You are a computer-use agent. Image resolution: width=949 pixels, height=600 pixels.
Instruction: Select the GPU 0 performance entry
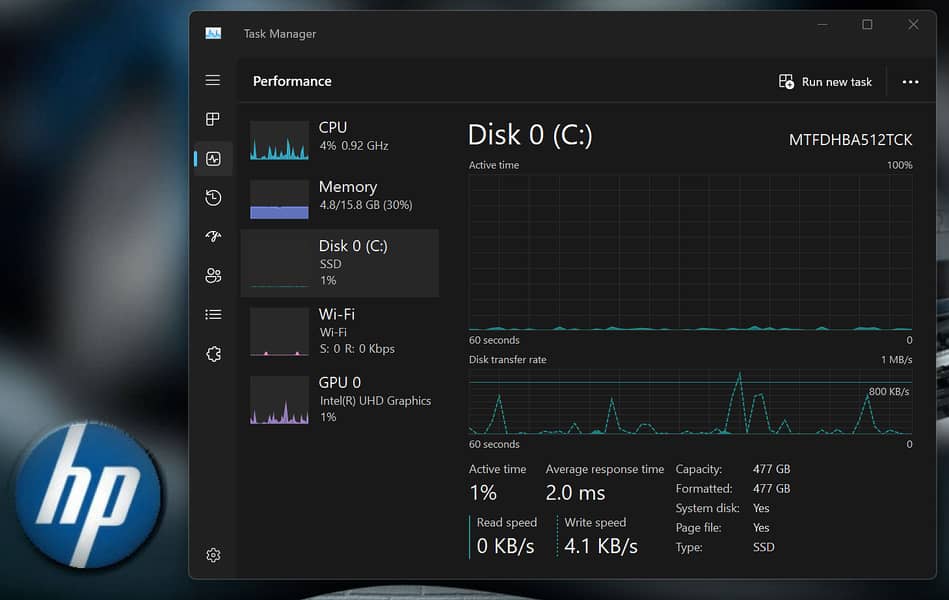click(339, 399)
